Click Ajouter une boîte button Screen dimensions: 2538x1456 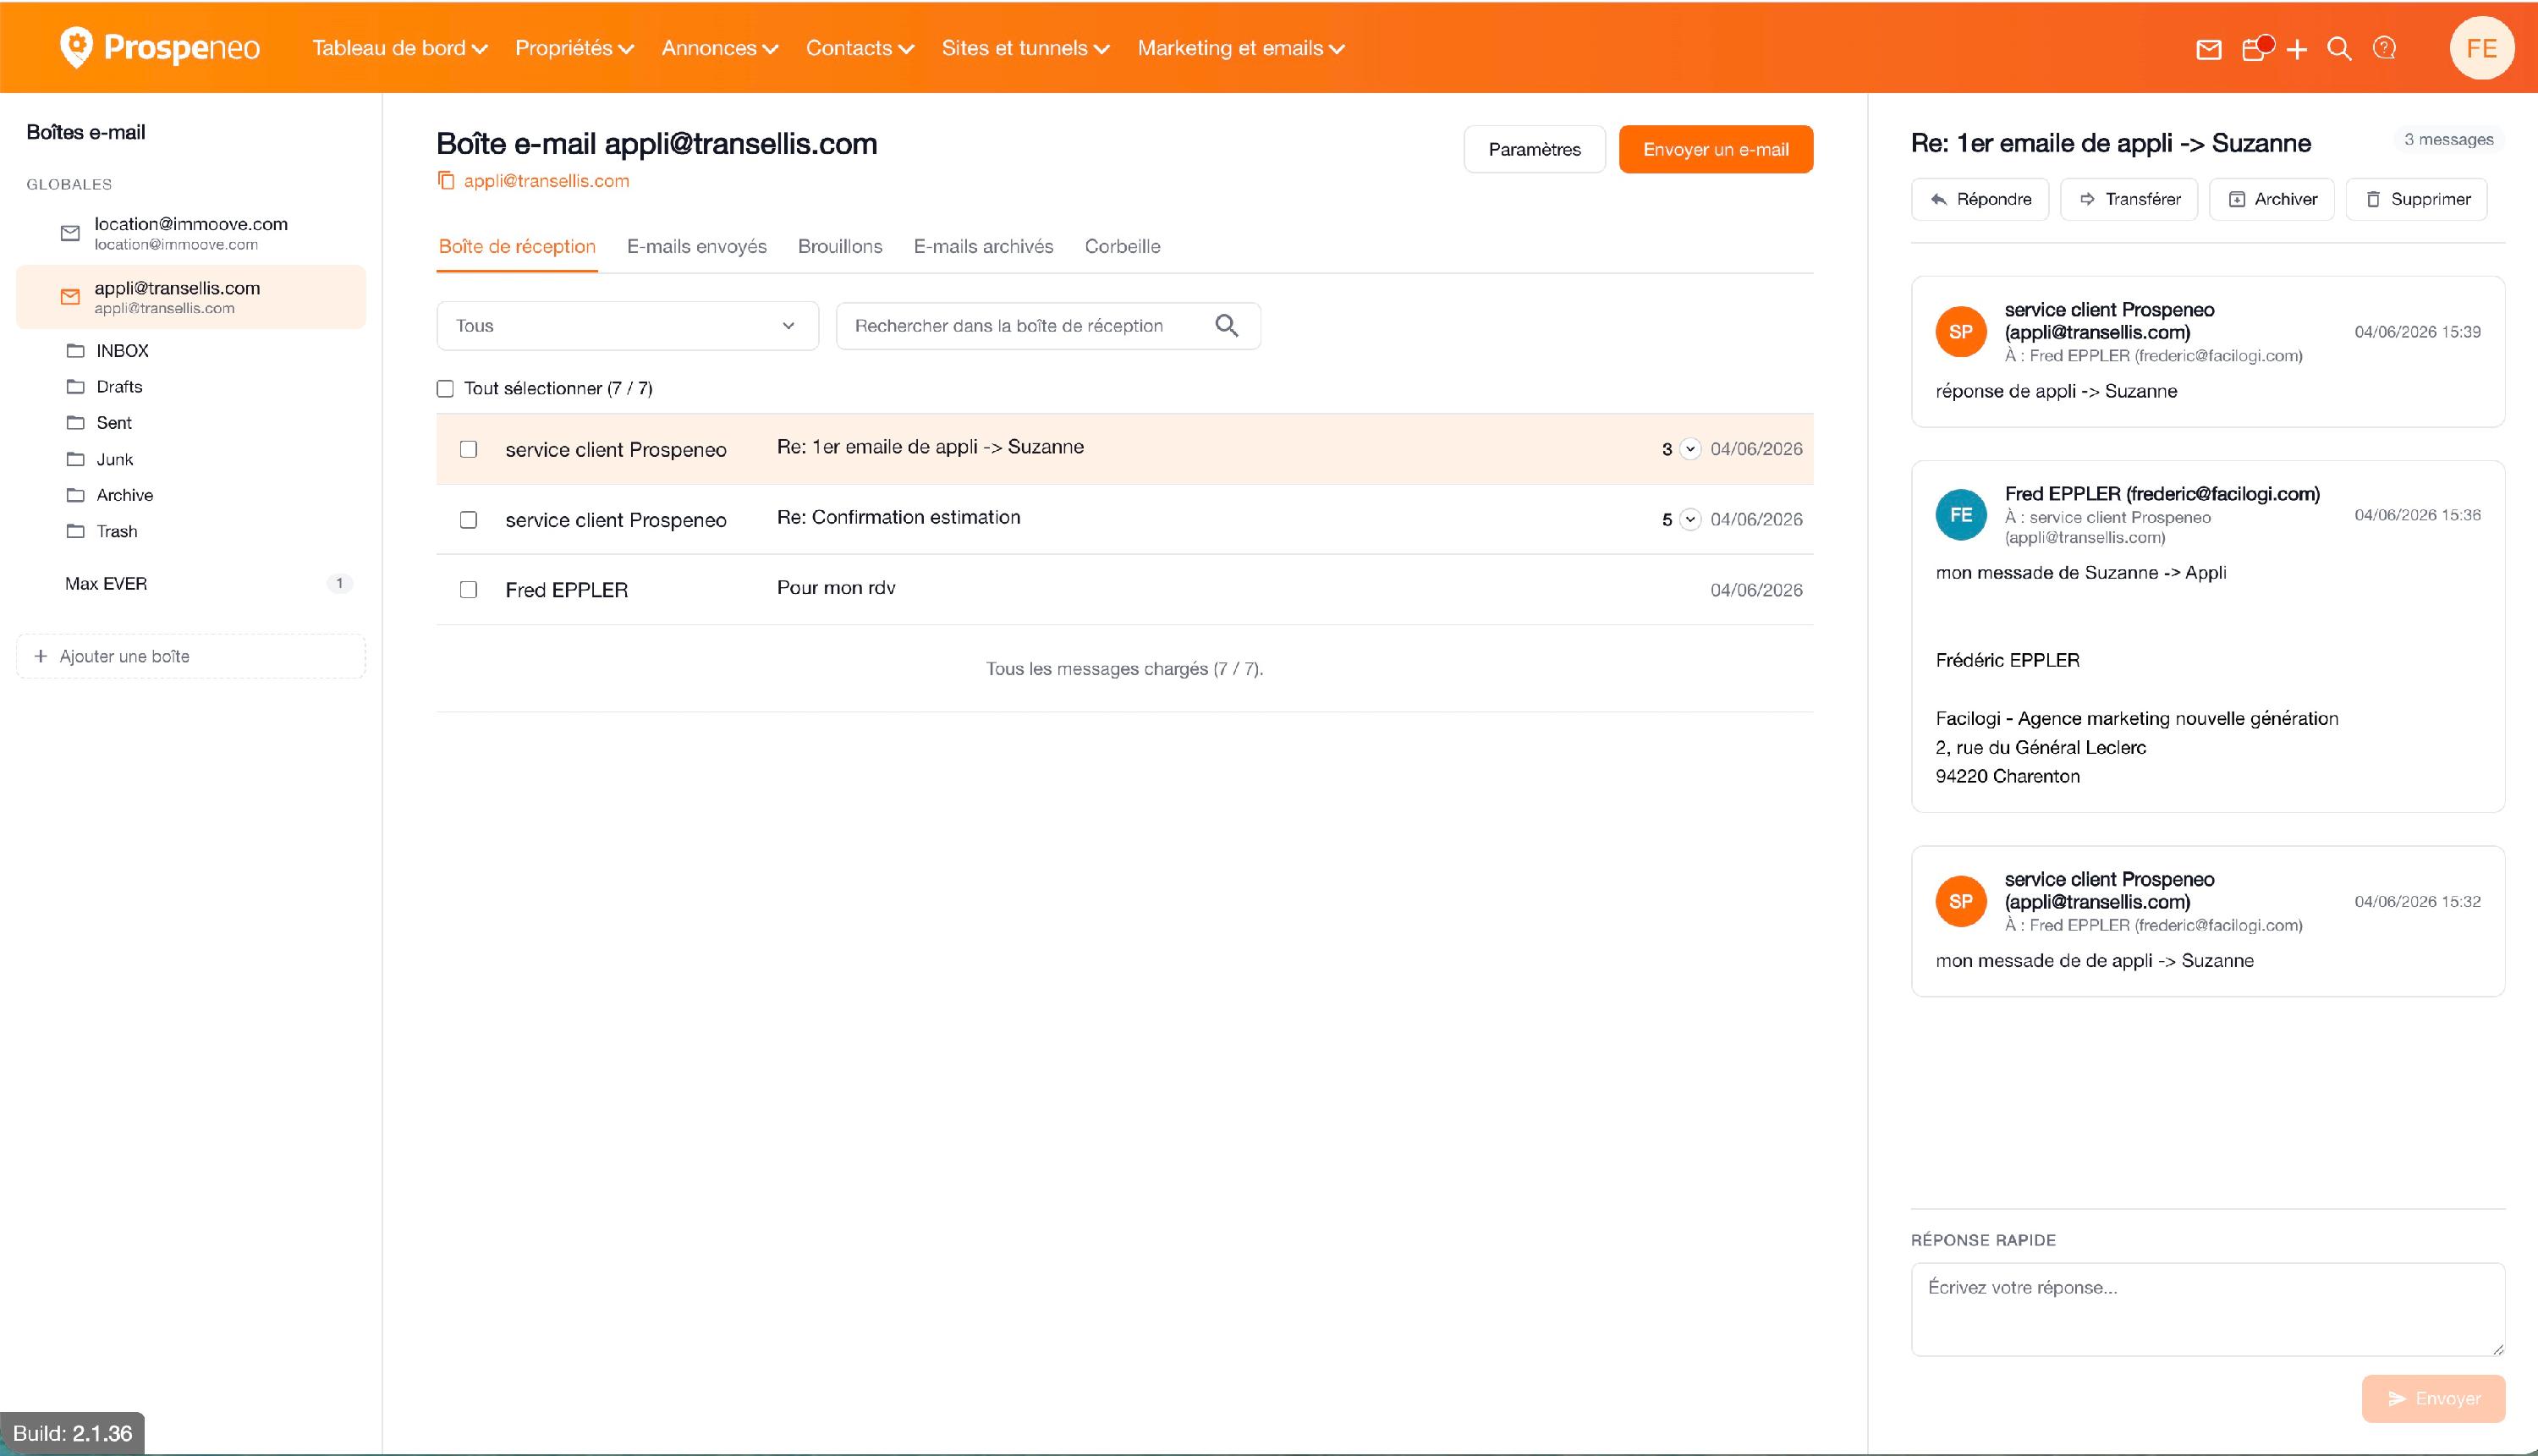pos(190,656)
